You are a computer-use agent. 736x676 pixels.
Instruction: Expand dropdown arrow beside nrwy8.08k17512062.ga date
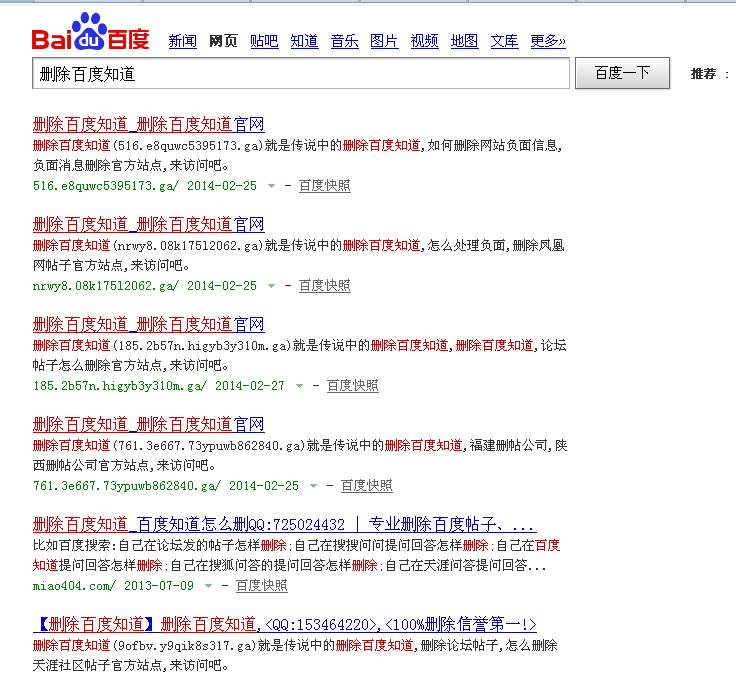[x=271, y=286]
